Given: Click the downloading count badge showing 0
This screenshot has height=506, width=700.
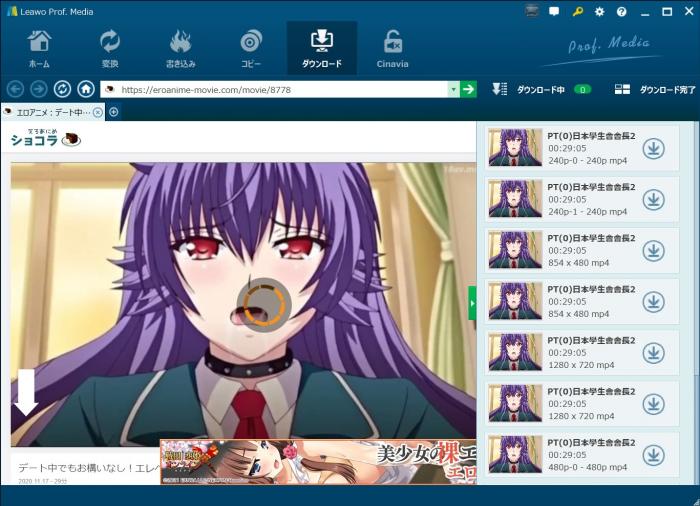Looking at the screenshot, I should tap(582, 90).
